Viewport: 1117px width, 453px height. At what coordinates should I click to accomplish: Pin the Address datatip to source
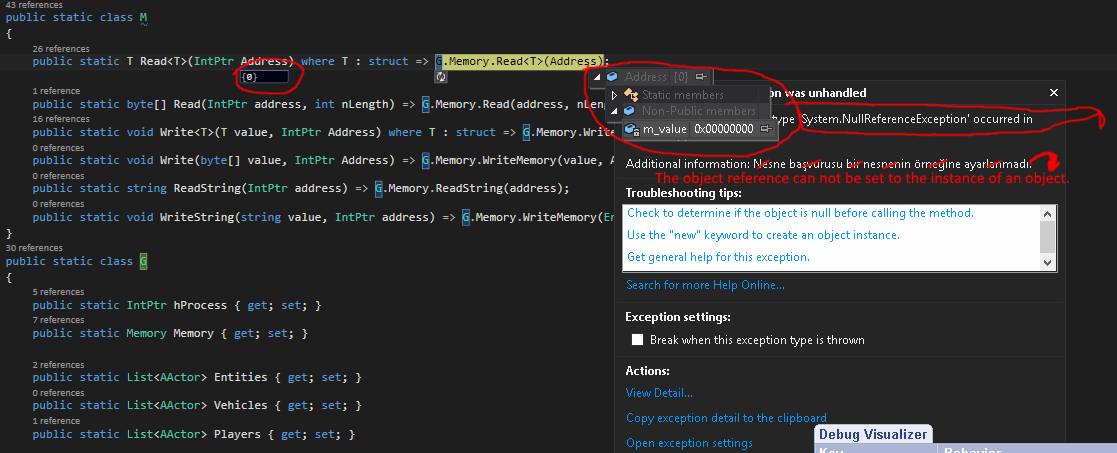pos(701,76)
